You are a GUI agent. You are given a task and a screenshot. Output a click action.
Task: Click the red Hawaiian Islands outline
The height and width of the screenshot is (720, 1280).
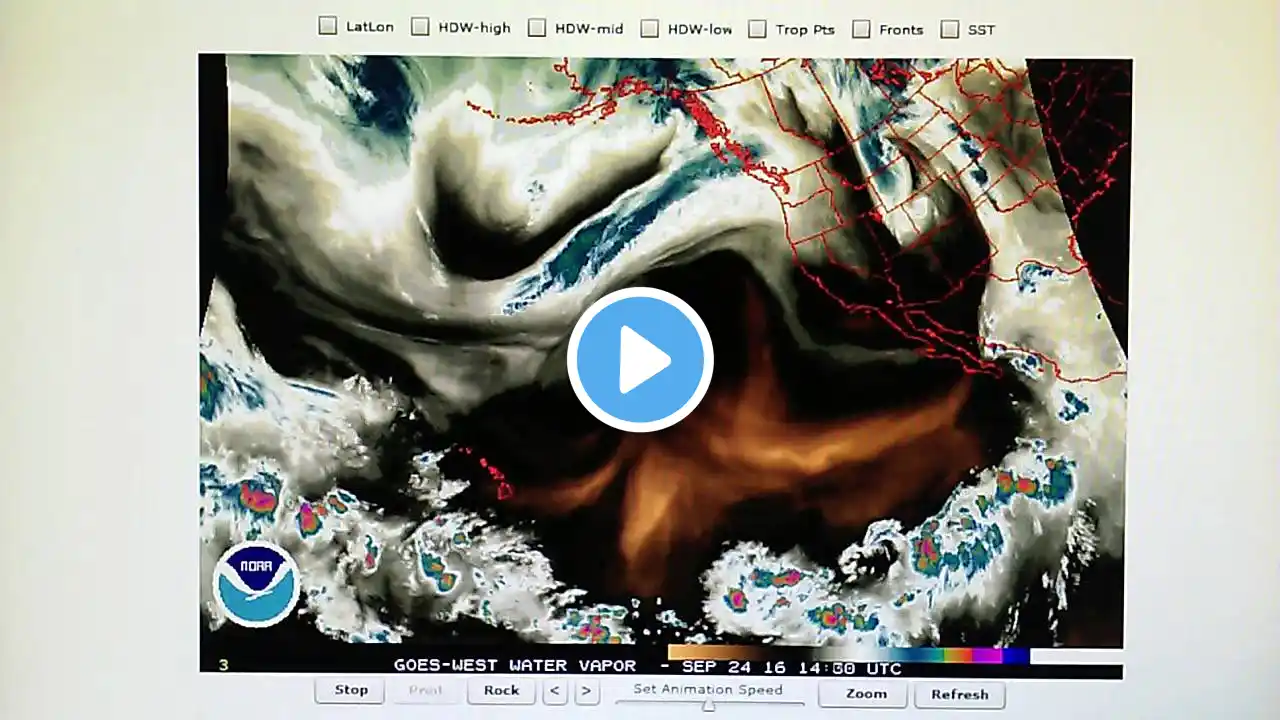(490, 475)
